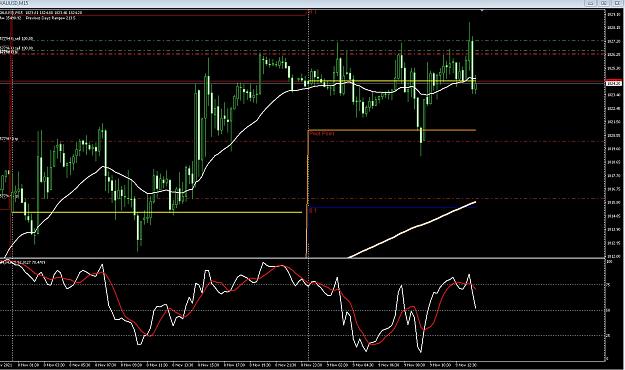Select the long yellow horizontal line at lower left
This screenshot has height=370, width=625.
(x=157, y=213)
